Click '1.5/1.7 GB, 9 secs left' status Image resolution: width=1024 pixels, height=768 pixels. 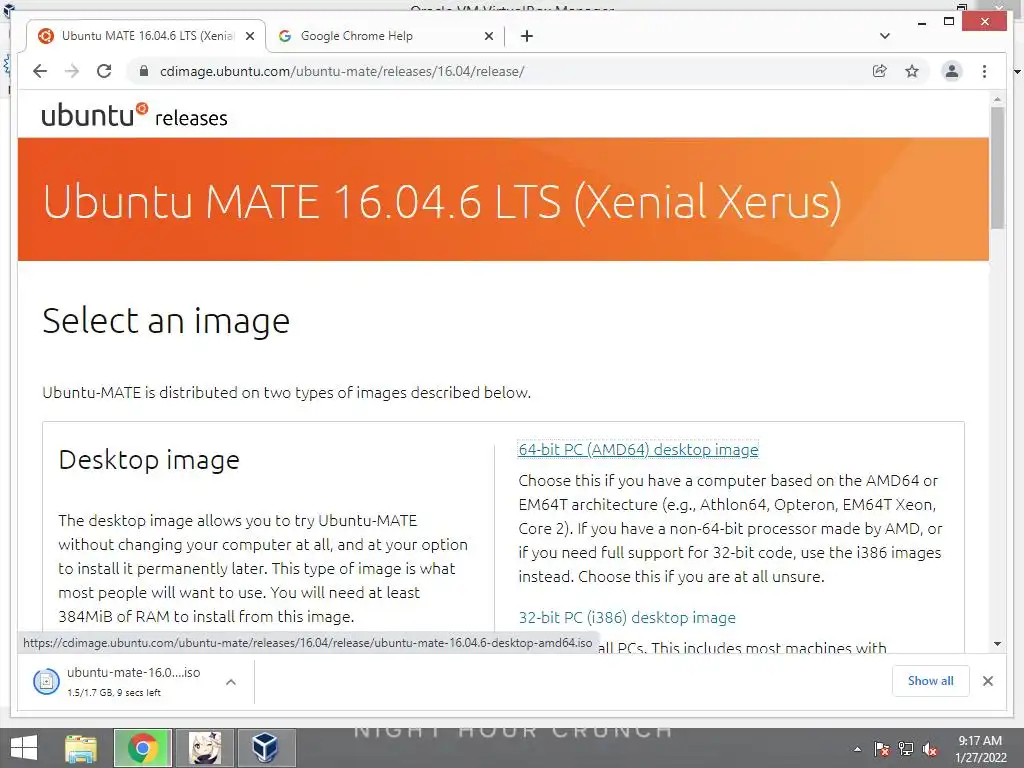click(114, 692)
